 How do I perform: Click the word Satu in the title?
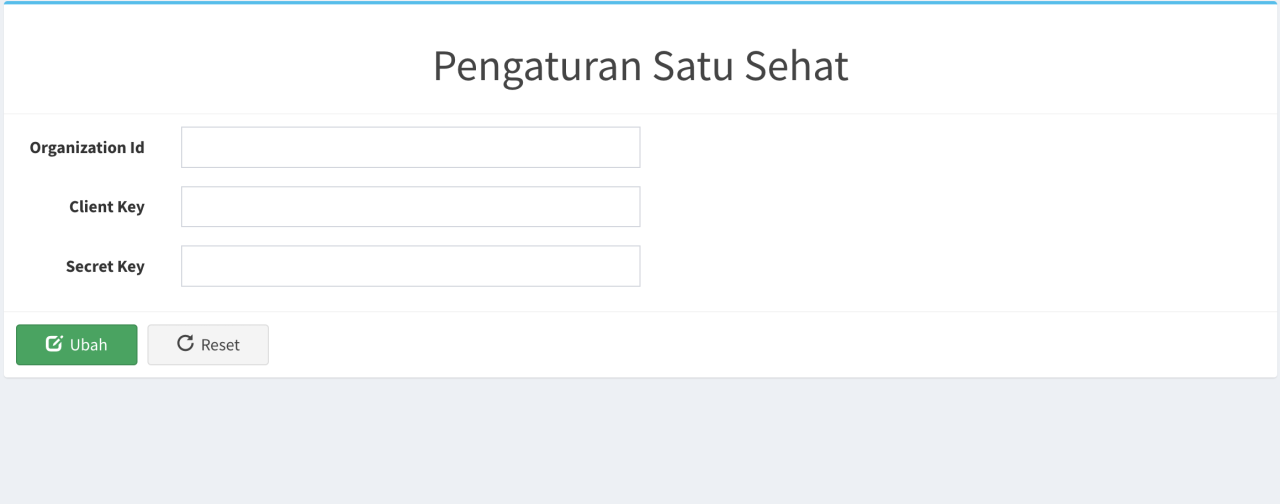click(693, 66)
